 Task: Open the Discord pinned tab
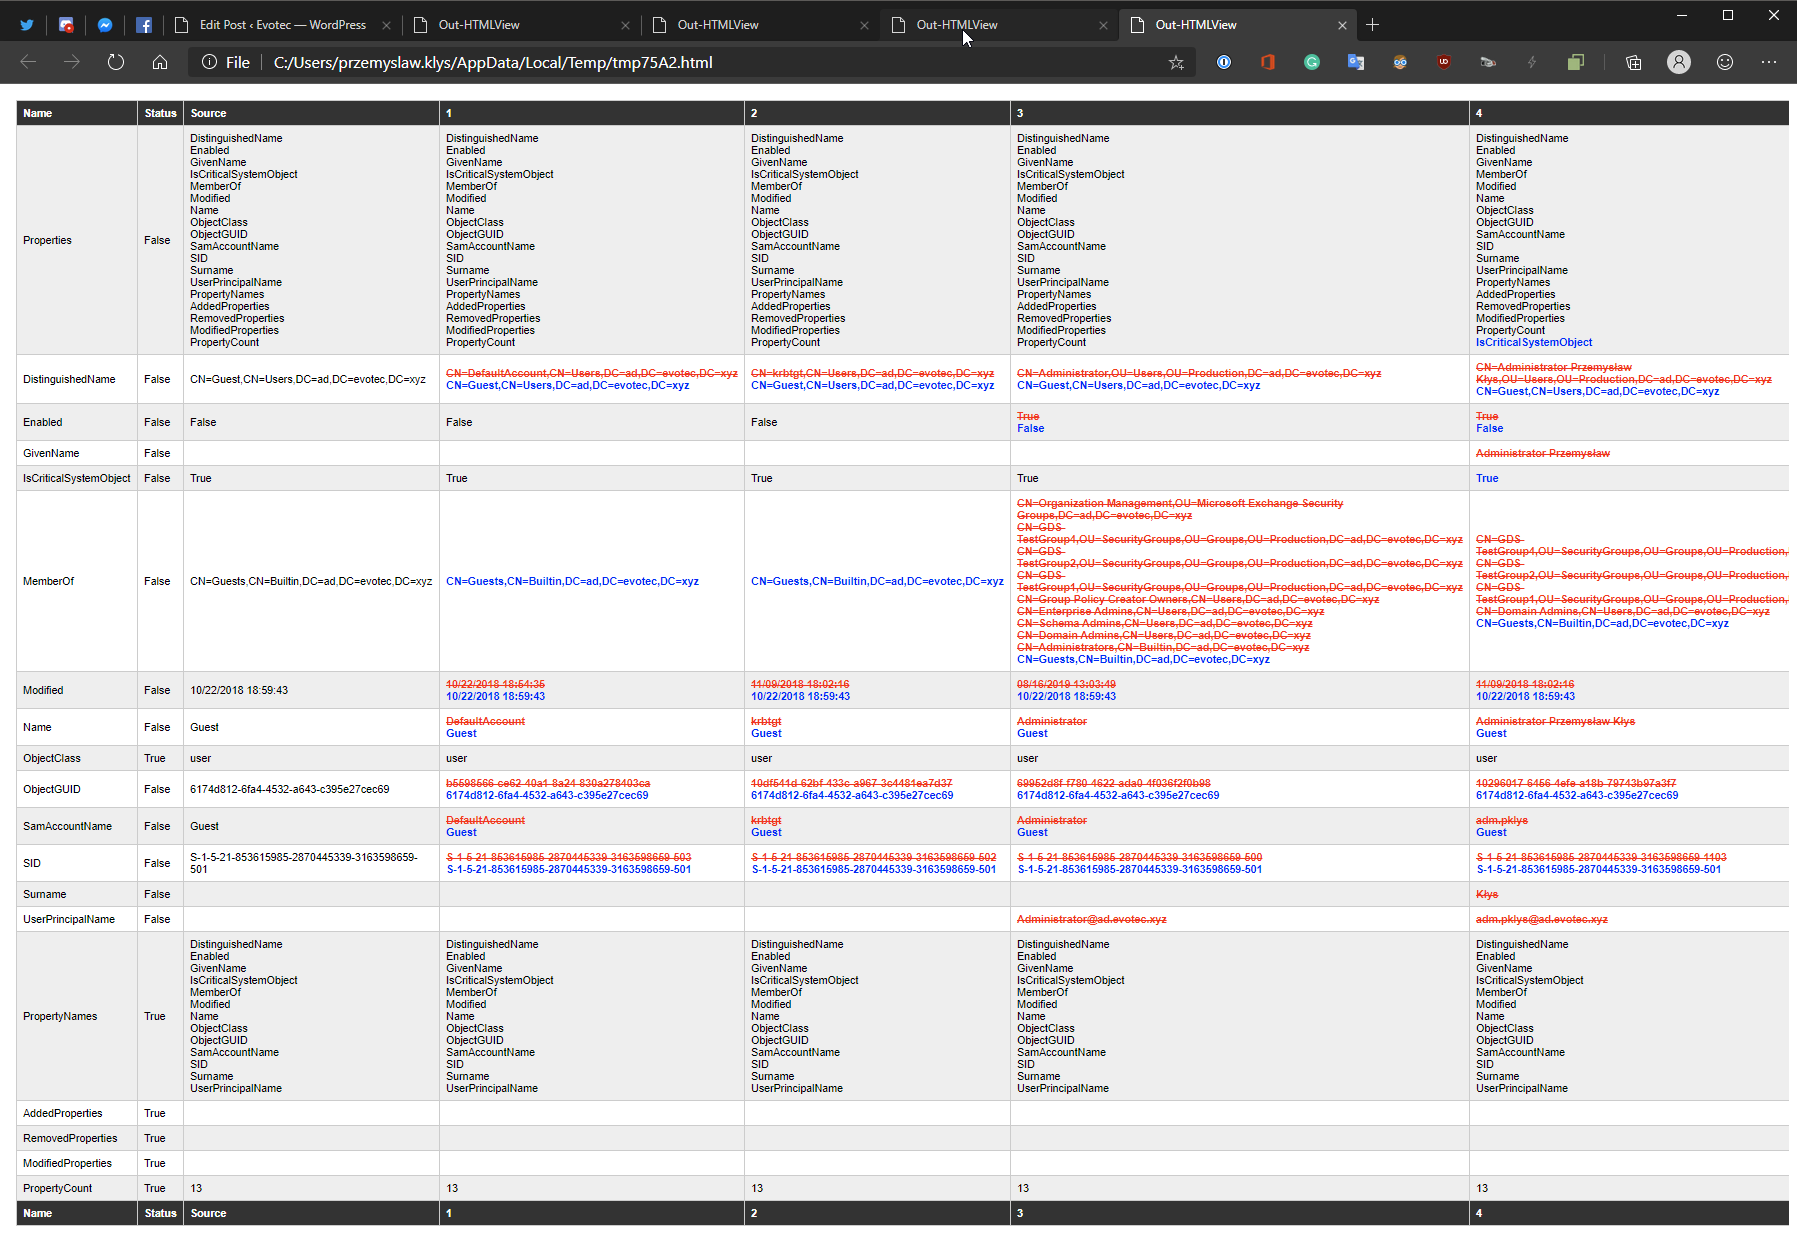(x=66, y=24)
